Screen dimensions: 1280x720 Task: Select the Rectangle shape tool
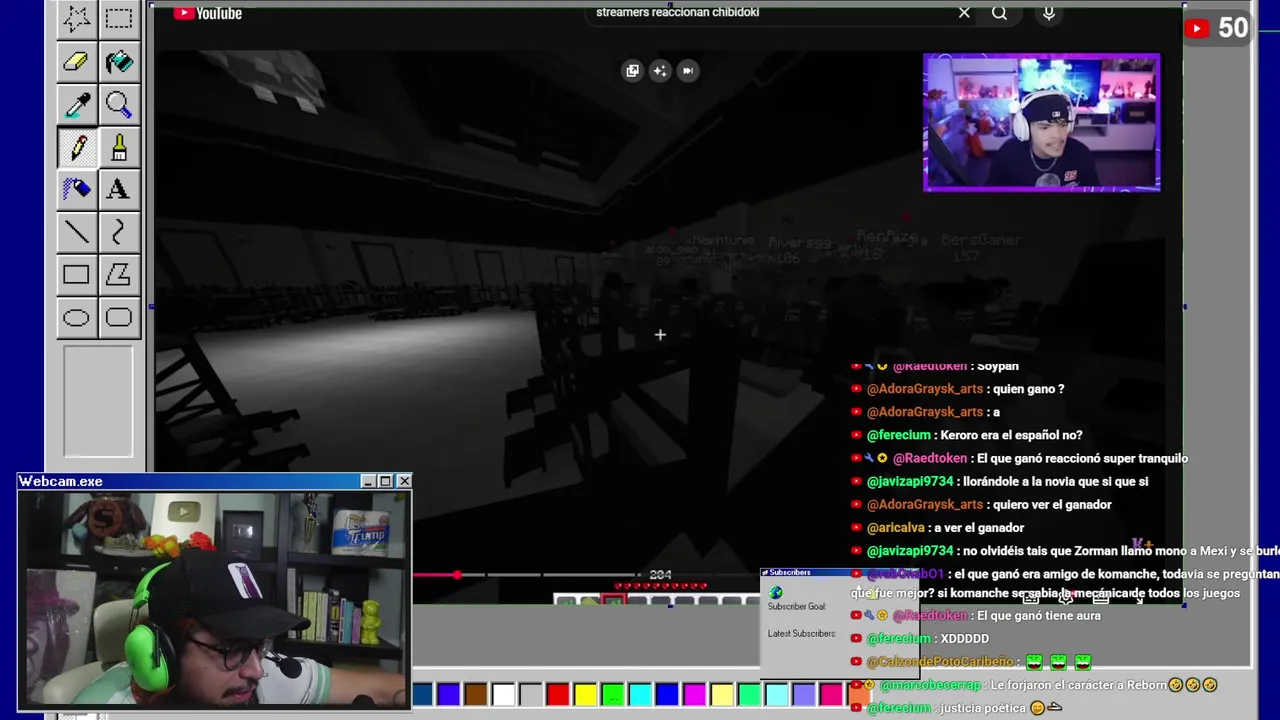point(76,275)
